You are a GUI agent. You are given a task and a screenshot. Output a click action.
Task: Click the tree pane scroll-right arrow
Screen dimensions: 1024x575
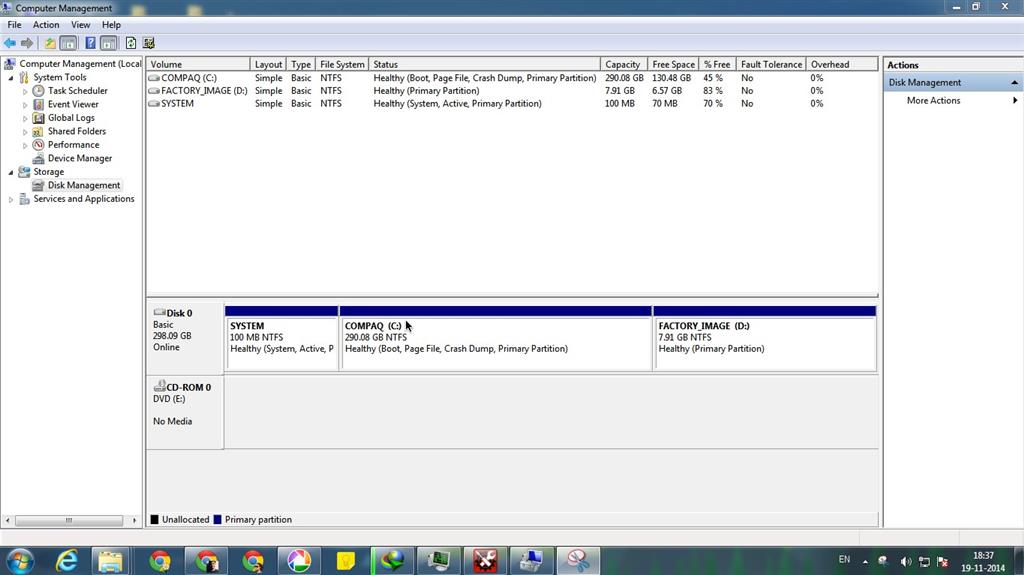click(135, 520)
